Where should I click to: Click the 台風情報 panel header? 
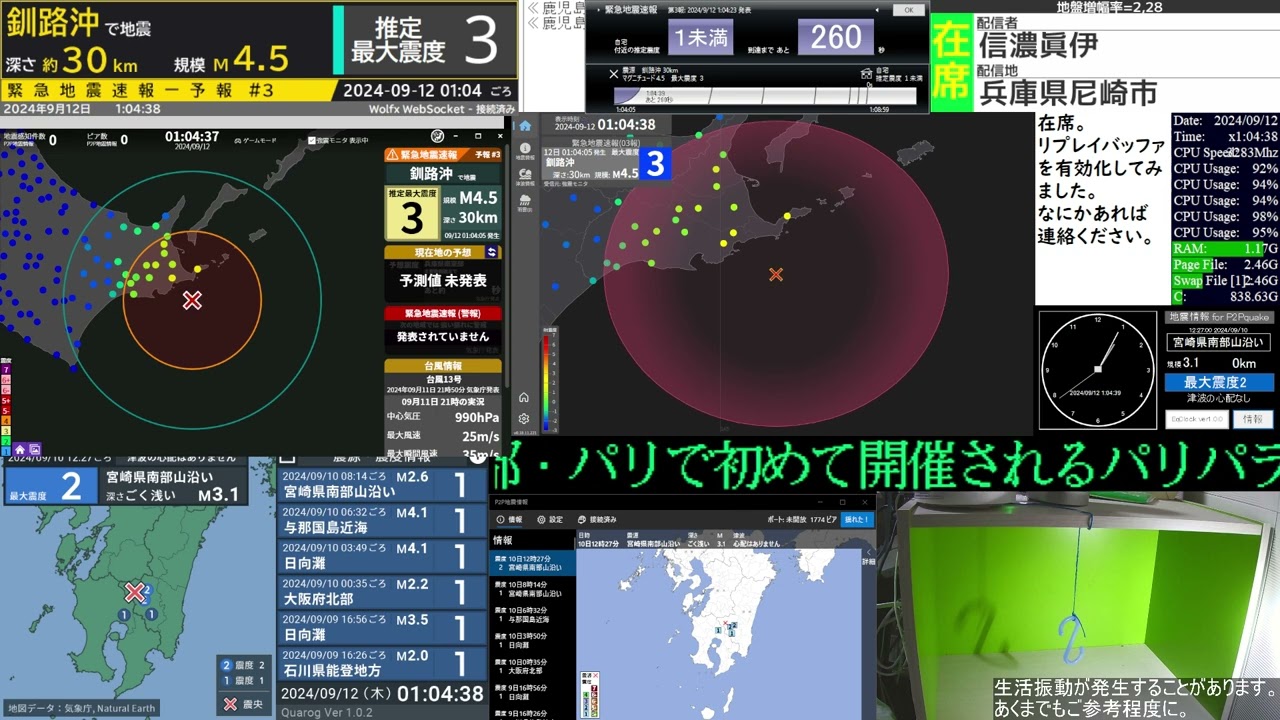coord(443,366)
